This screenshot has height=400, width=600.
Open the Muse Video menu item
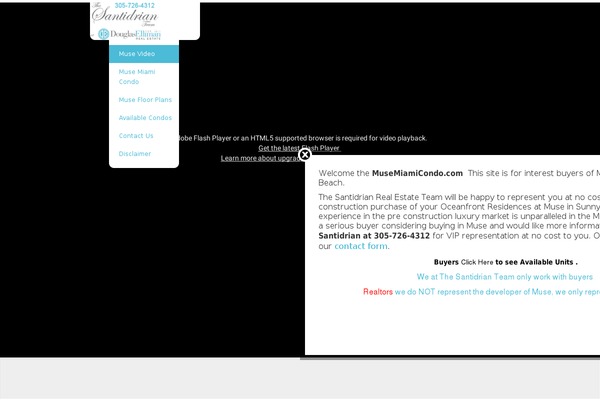144,54
